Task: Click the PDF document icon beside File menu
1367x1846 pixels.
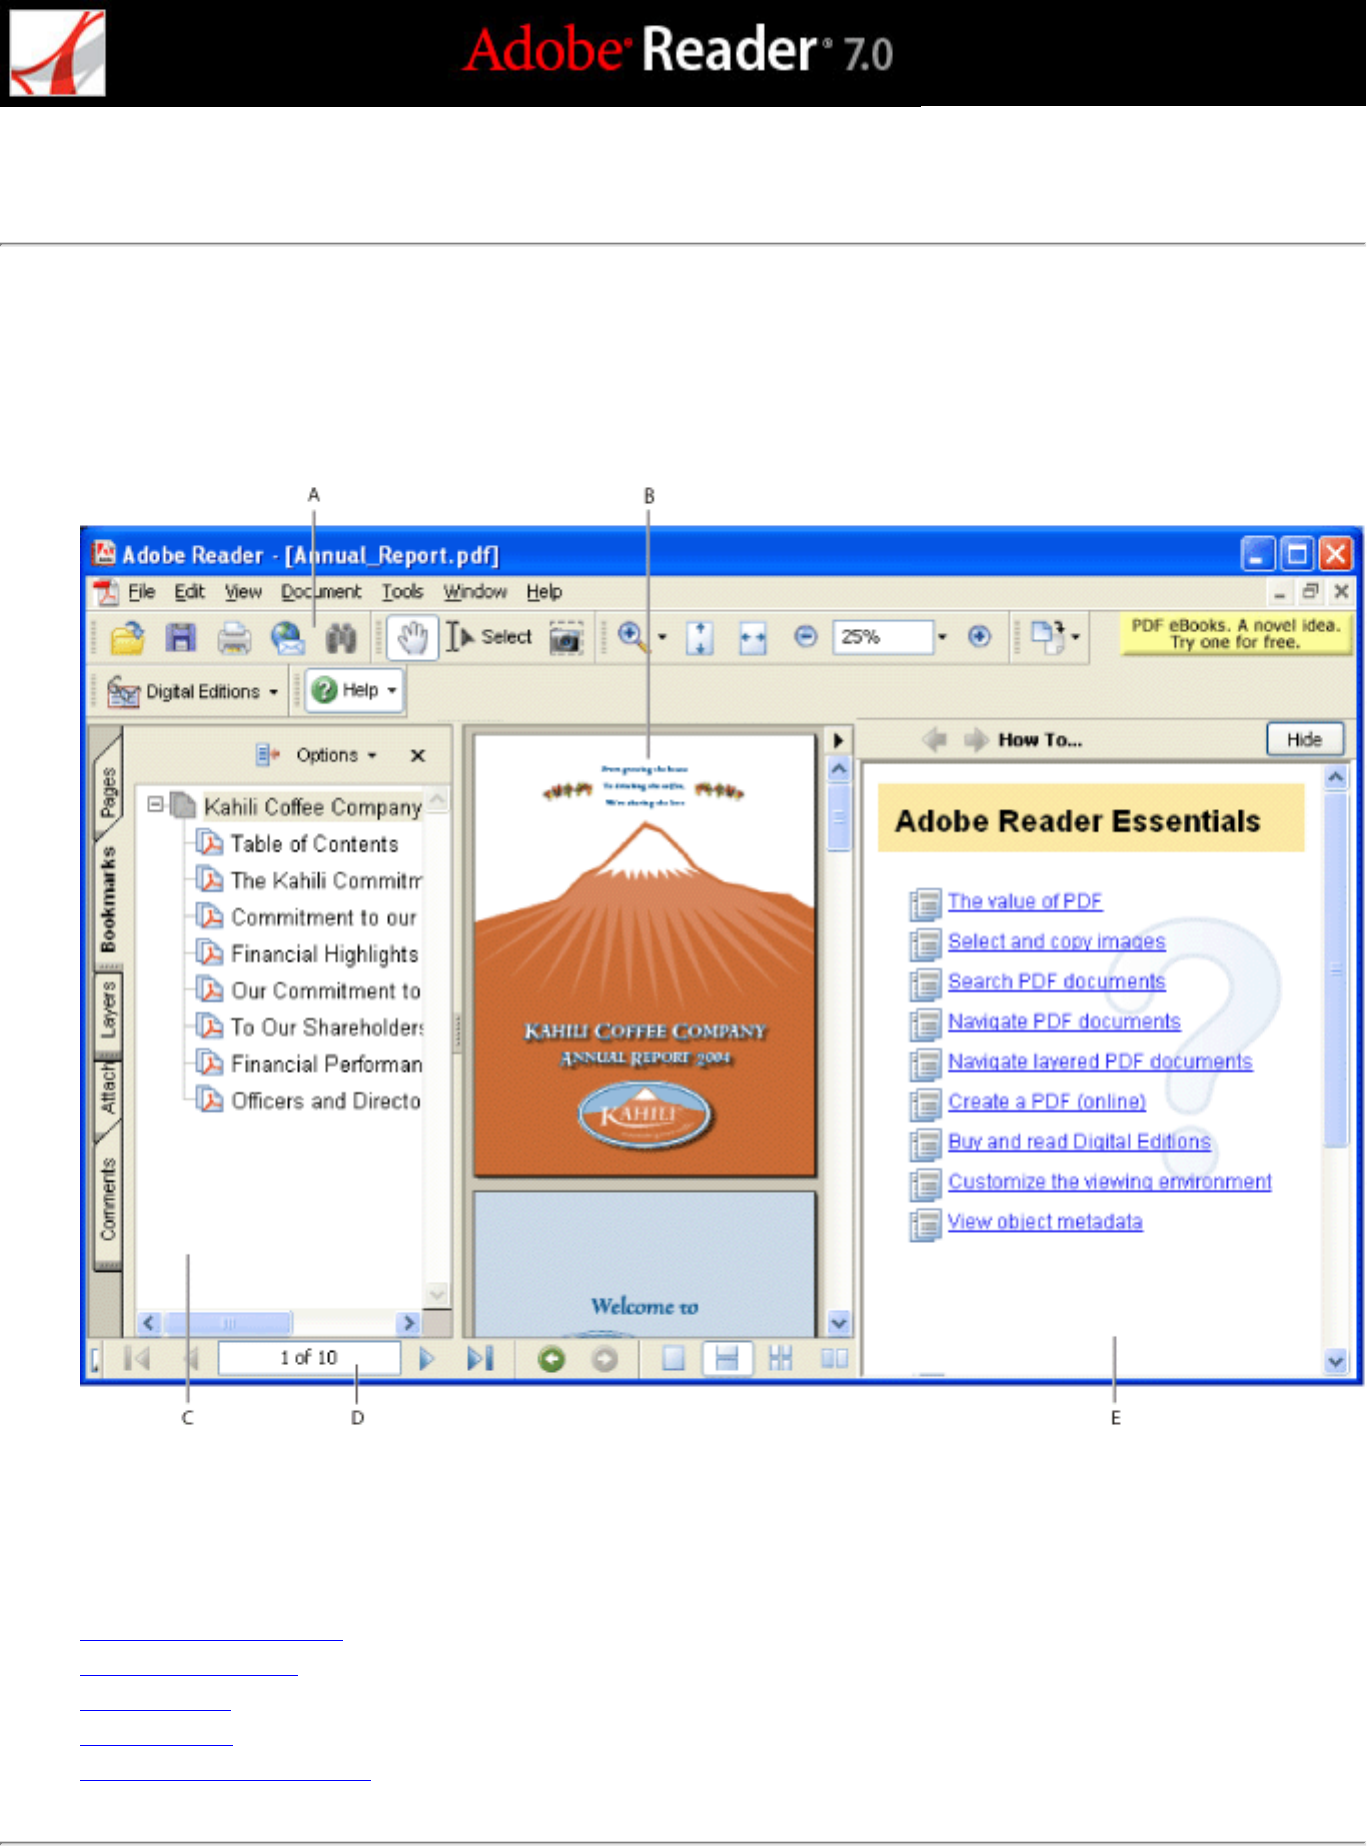Action: pos(105,592)
